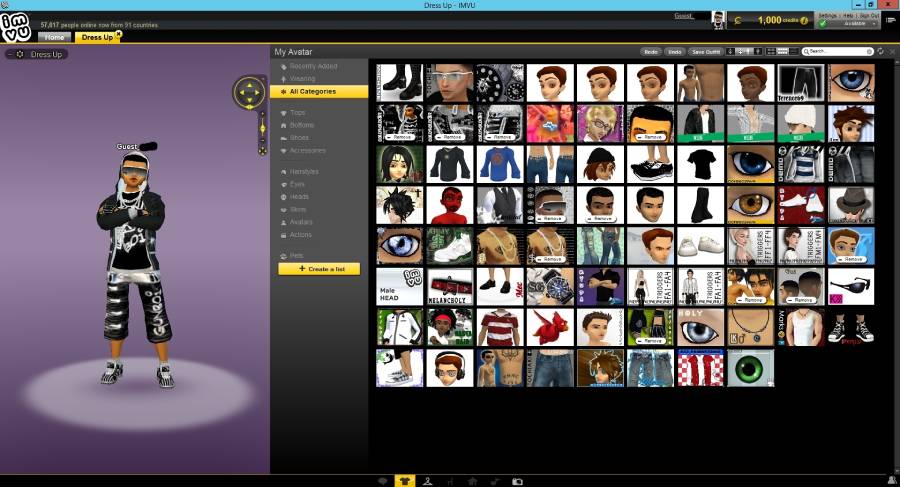Select the red devil skin thumbnail

point(450,205)
